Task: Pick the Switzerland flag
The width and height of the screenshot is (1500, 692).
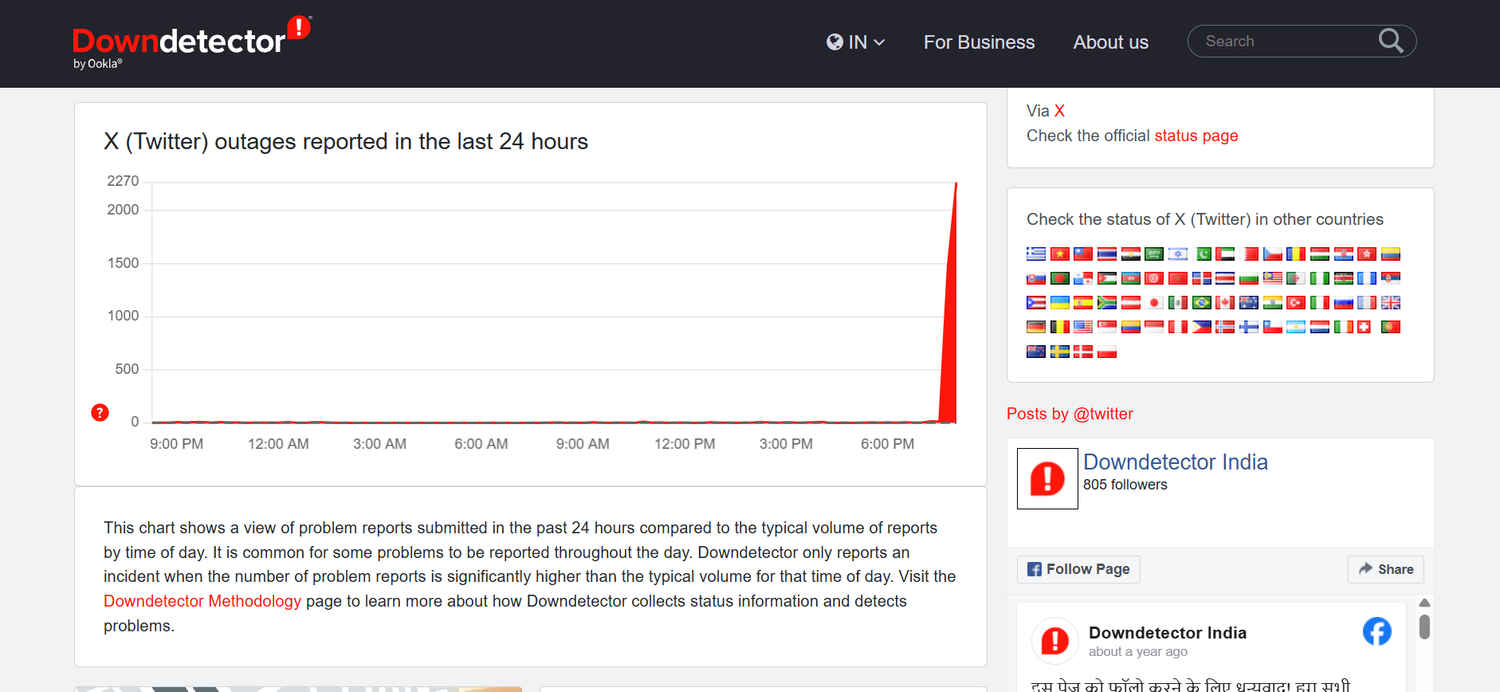Action: [1364, 327]
